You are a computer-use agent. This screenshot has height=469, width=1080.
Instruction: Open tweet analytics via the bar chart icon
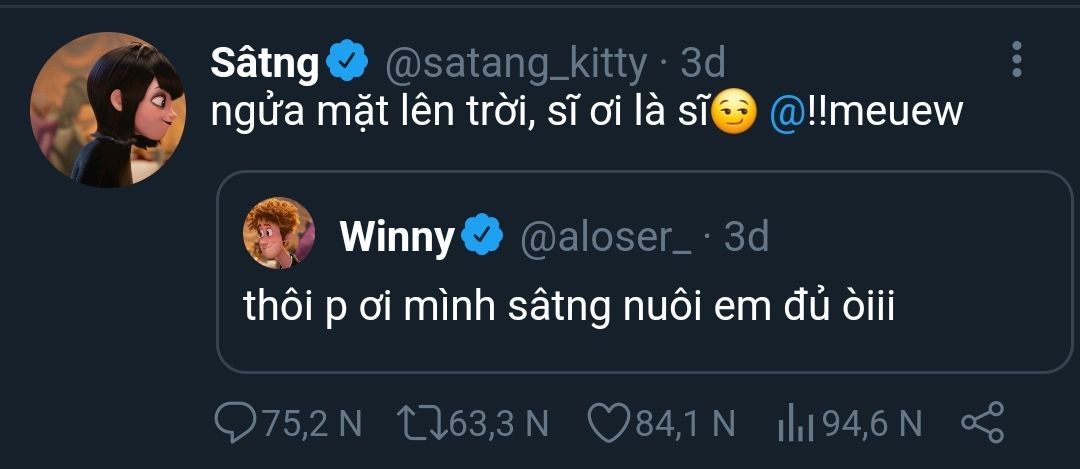(795, 423)
